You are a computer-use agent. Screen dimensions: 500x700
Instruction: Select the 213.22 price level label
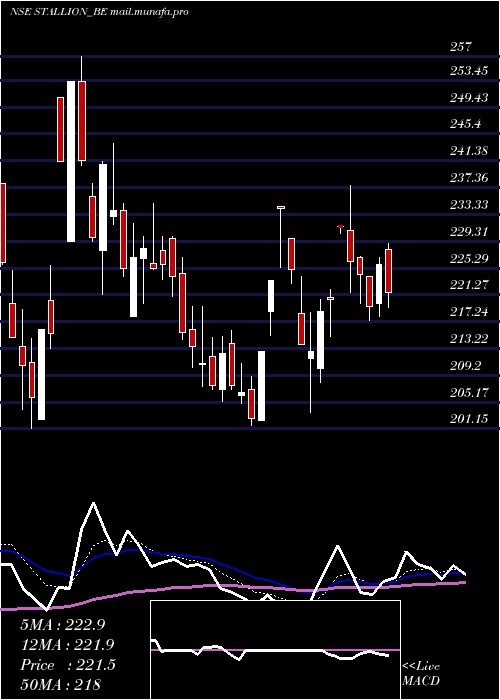coord(469,338)
